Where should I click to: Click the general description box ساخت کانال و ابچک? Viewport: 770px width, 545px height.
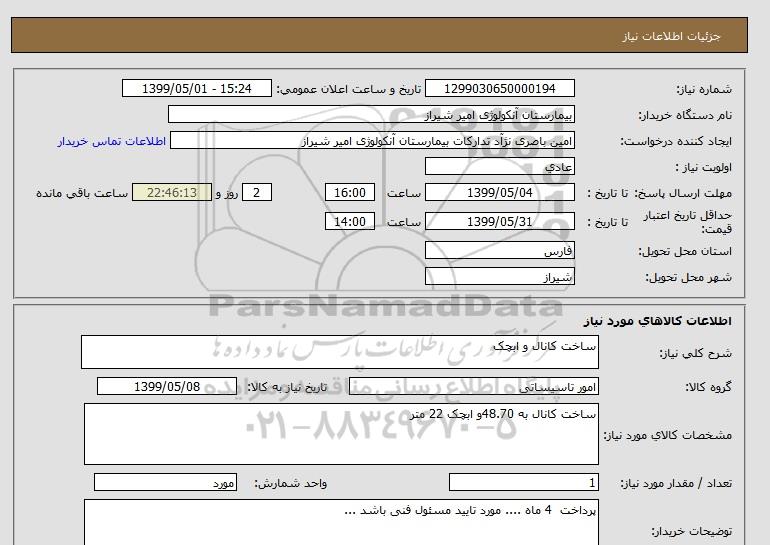click(x=340, y=352)
